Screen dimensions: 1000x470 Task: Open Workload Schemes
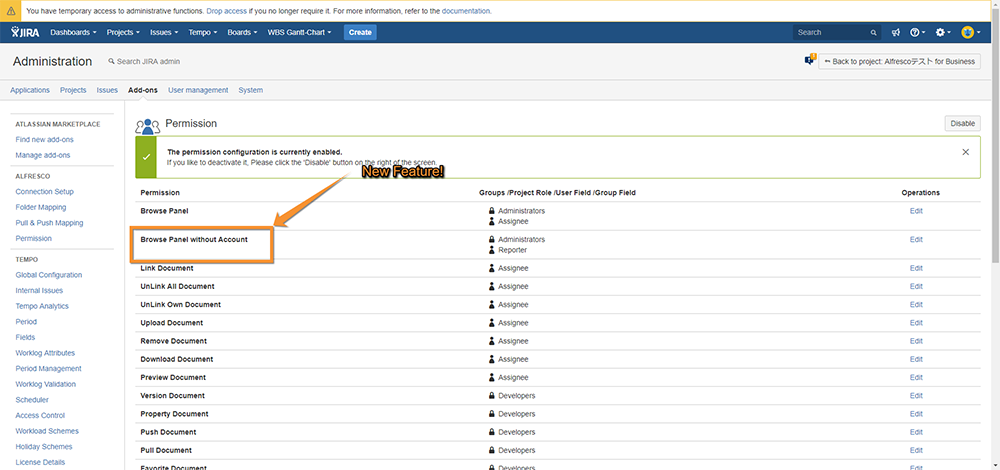coord(47,431)
